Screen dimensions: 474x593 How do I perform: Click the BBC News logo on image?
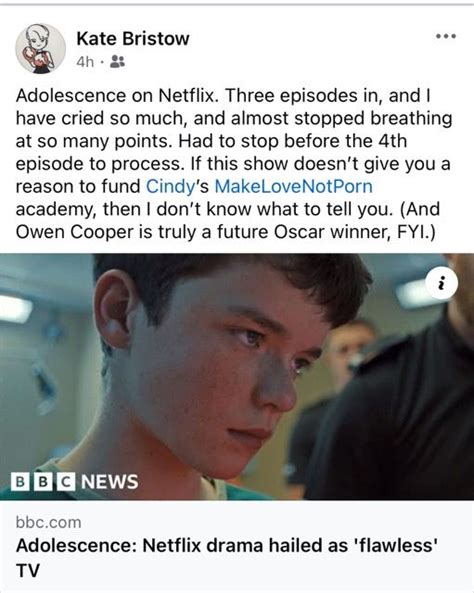click(75, 481)
